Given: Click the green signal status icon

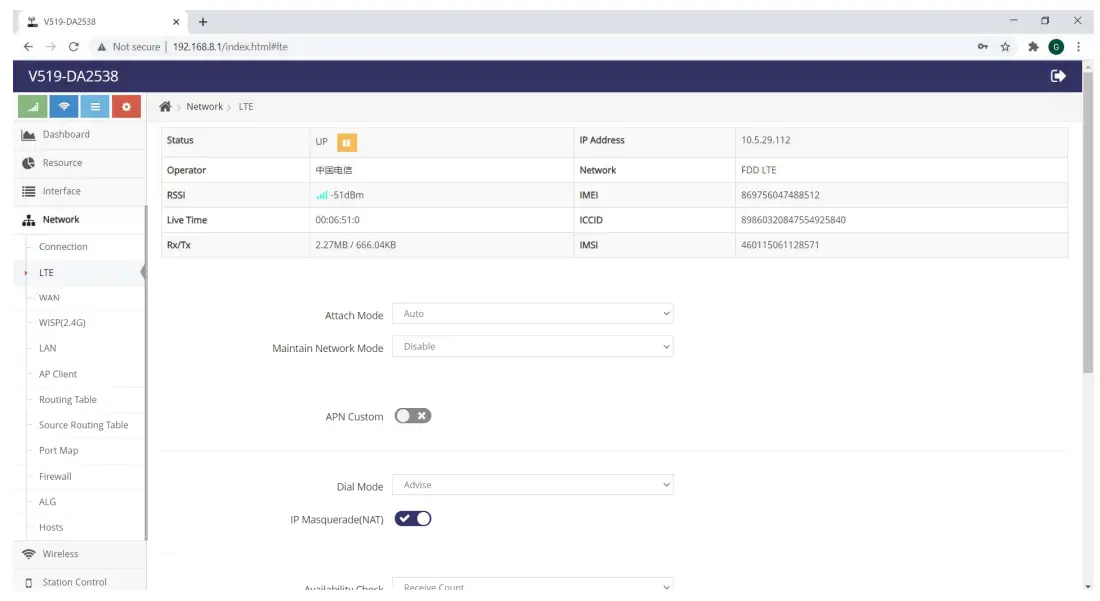Looking at the screenshot, I should pos(32,107).
